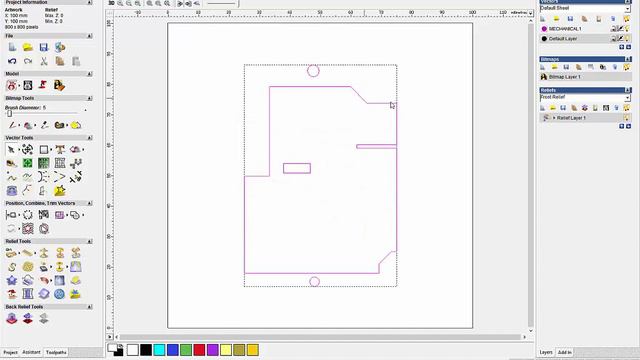Collapse the Back Relief Tools section
Viewport: 640px width, 360px height.
coord(89,307)
